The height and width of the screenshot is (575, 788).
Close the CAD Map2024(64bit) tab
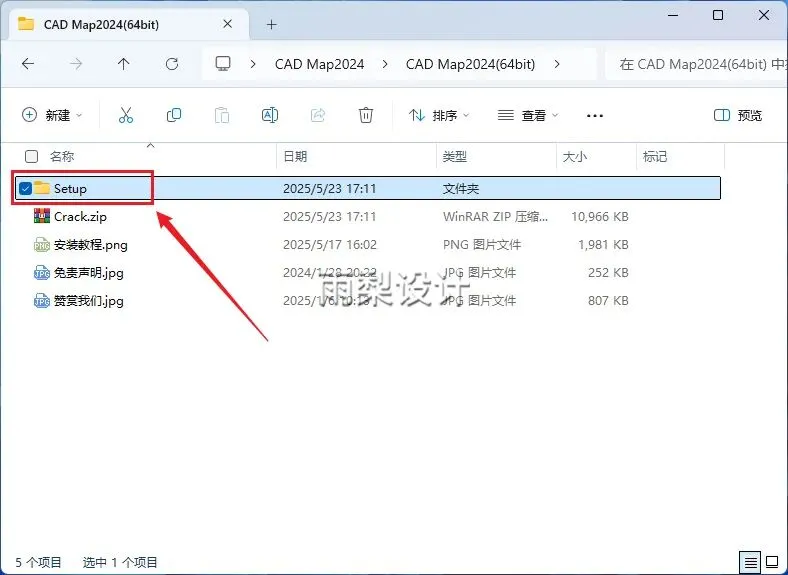pyautogui.click(x=227, y=24)
